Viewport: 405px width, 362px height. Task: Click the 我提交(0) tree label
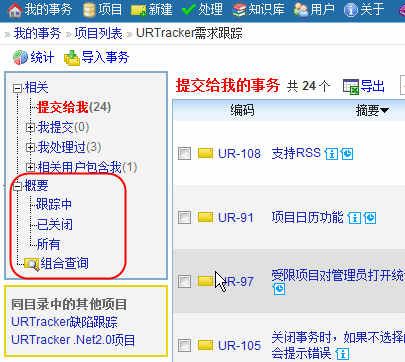click(63, 127)
